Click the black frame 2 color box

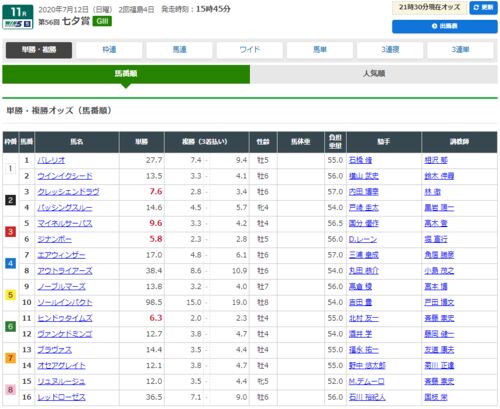click(10, 200)
